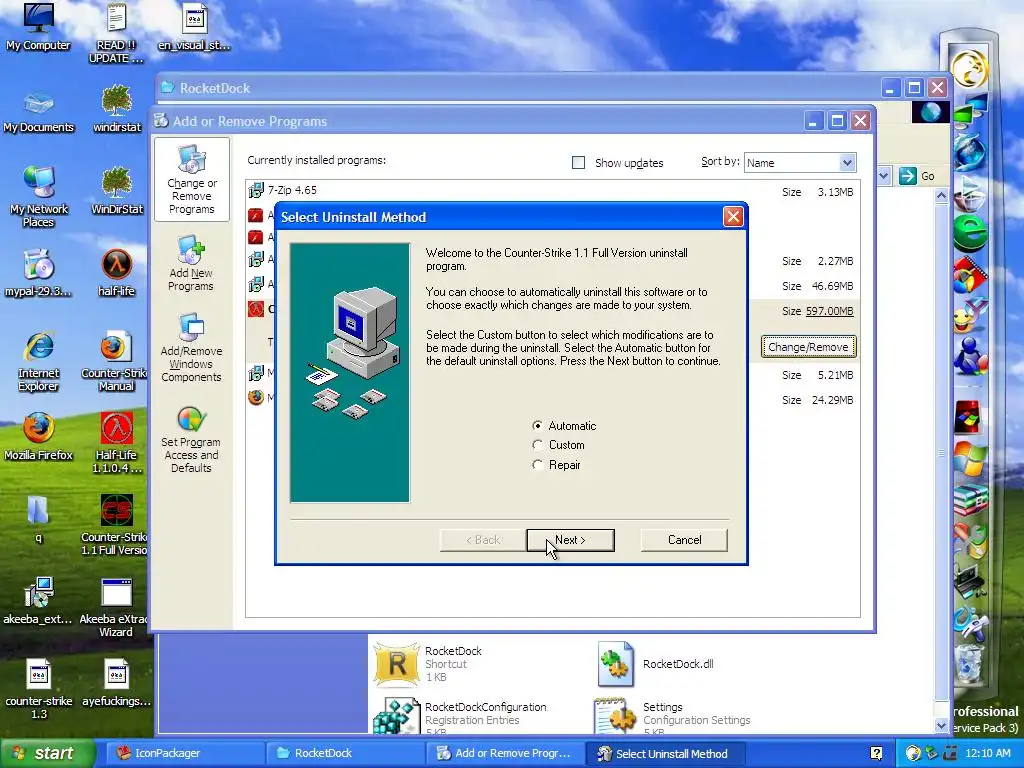Screen dimensions: 1024x768
Task: Click the green e icon in dock
Action: coord(970,233)
